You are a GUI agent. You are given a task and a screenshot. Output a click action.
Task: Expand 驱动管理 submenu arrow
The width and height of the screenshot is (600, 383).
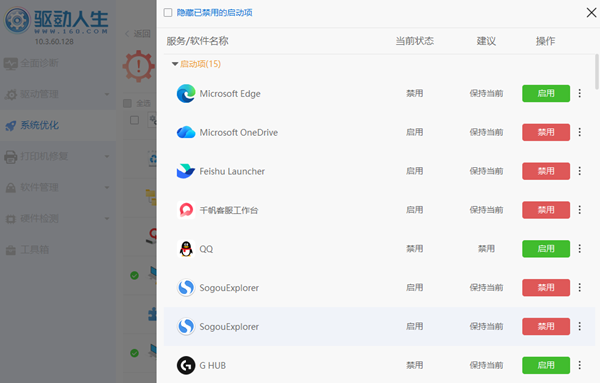(107, 94)
